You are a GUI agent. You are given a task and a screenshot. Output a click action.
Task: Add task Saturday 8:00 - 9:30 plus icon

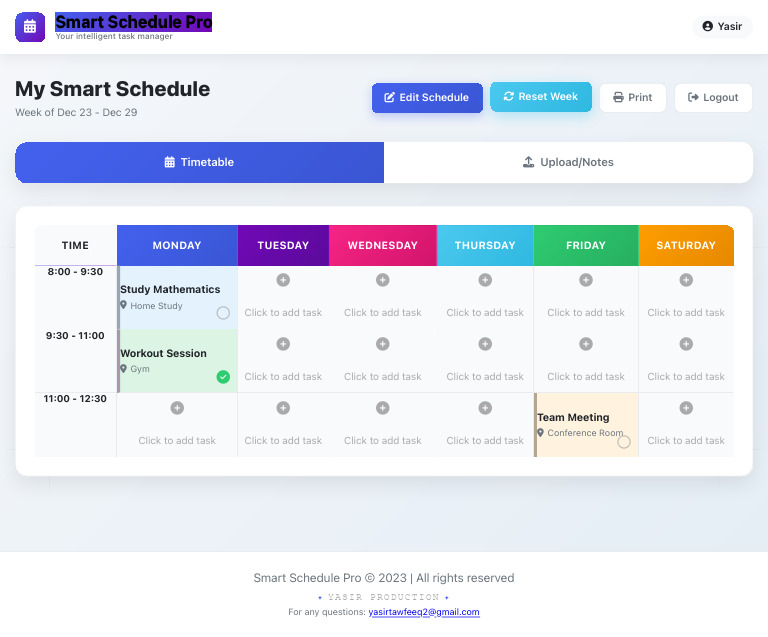tap(686, 280)
